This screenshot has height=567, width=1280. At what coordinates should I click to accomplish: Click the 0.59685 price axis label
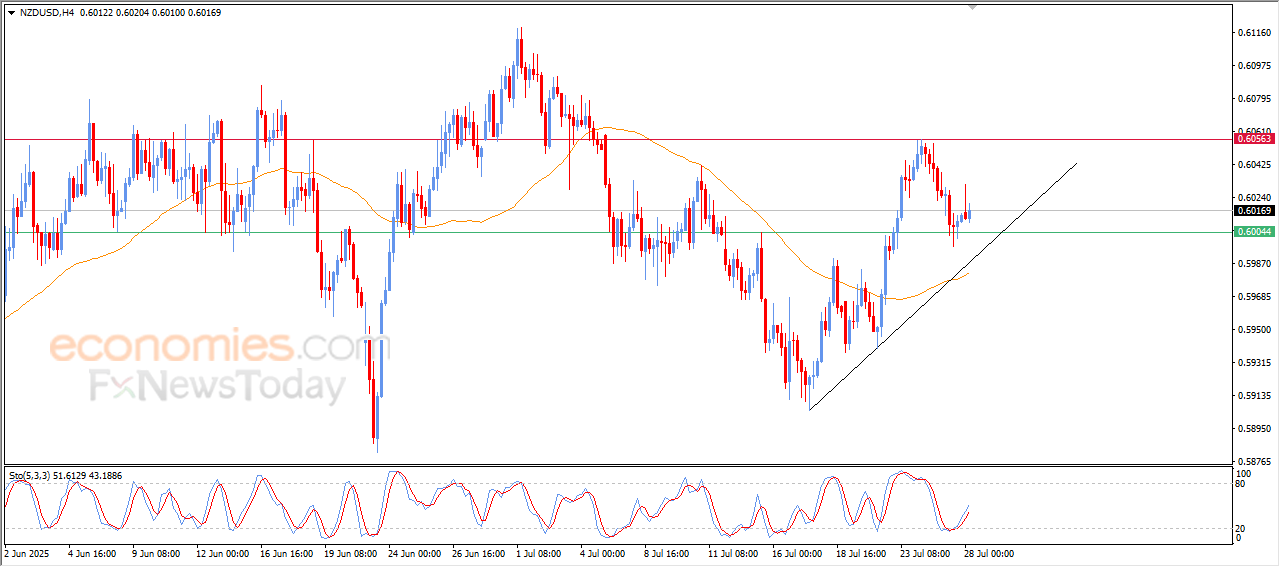1253,297
